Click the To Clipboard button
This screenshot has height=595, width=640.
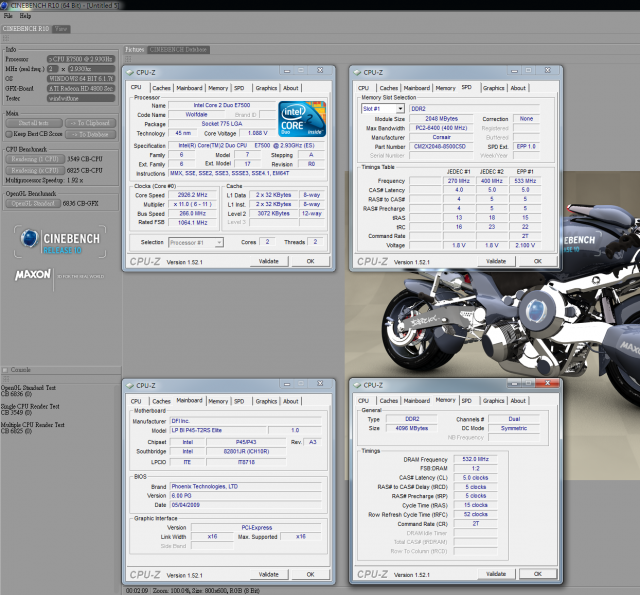click(91, 123)
